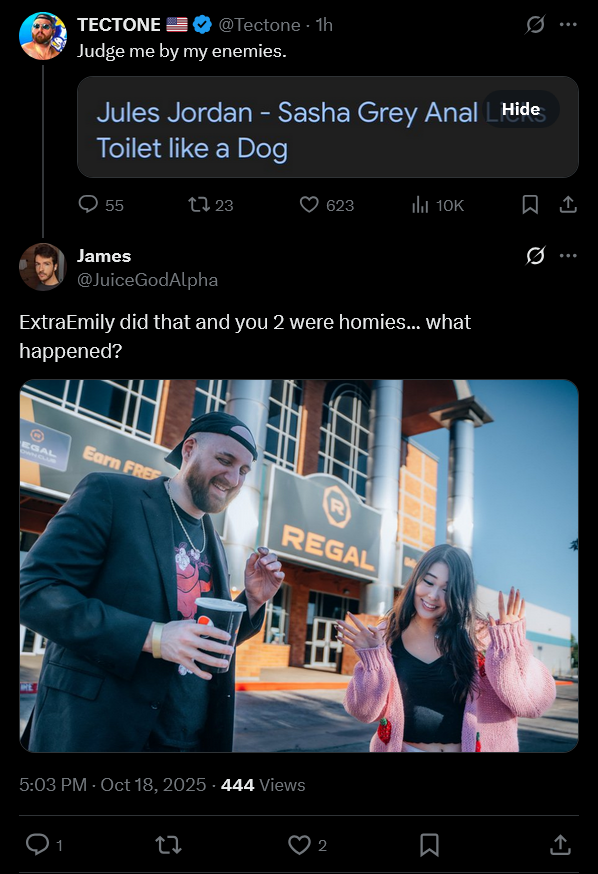Screen dimensions: 598x874
Task: Open Grok icon on James's reply
Action: tap(535, 256)
